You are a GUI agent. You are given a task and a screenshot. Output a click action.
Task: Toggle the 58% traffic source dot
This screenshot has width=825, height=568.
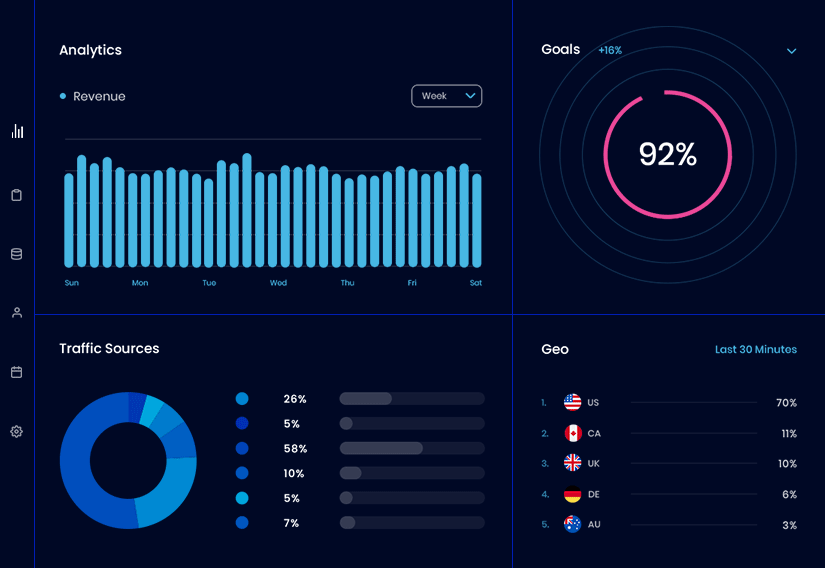pos(242,449)
